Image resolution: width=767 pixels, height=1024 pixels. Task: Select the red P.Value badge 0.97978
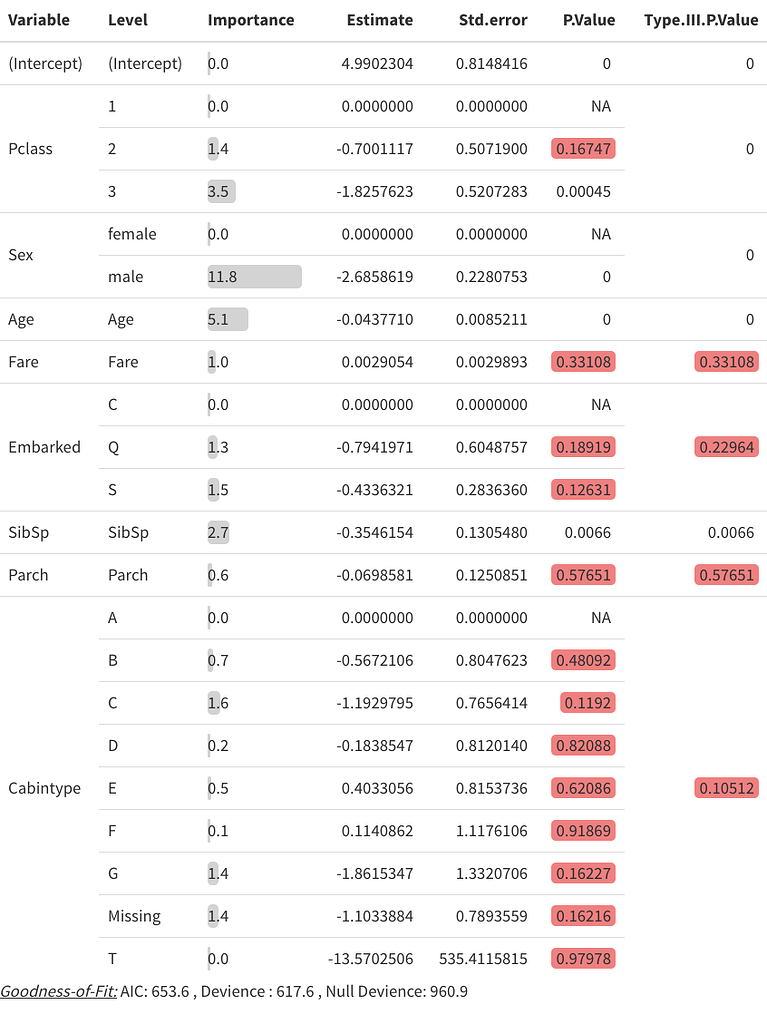point(583,959)
